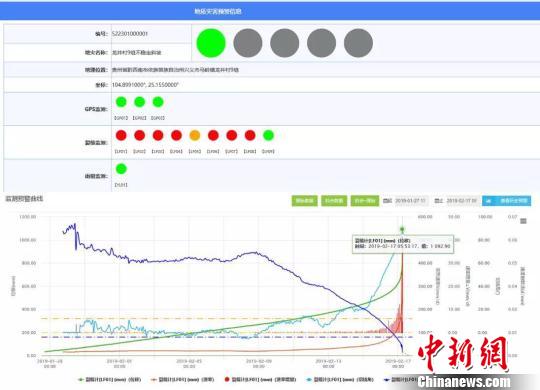
Task: Open the start date field showing 2019-01-27
Action: click(x=411, y=201)
